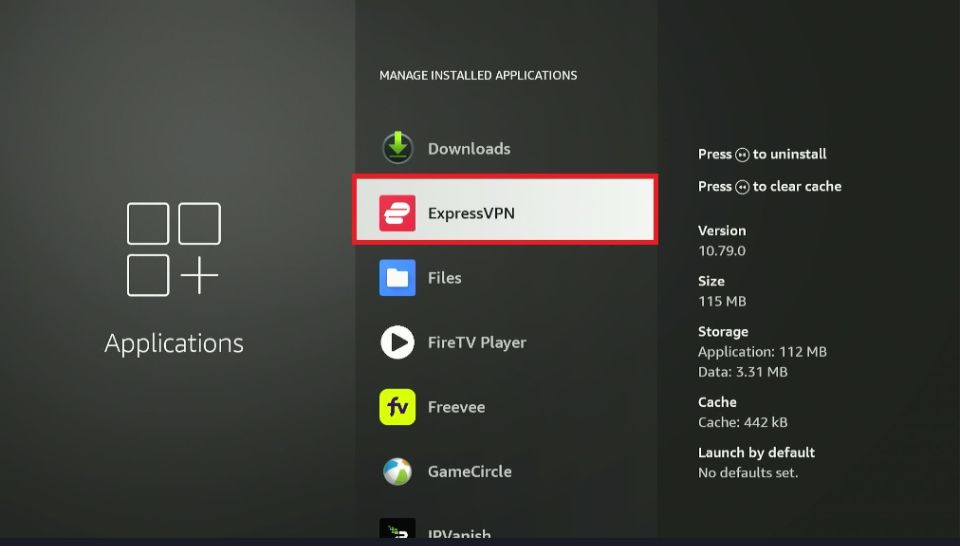960x546 pixels.
Task: Click the rewind button icon beside 'to clear cache'
Action: 742,187
